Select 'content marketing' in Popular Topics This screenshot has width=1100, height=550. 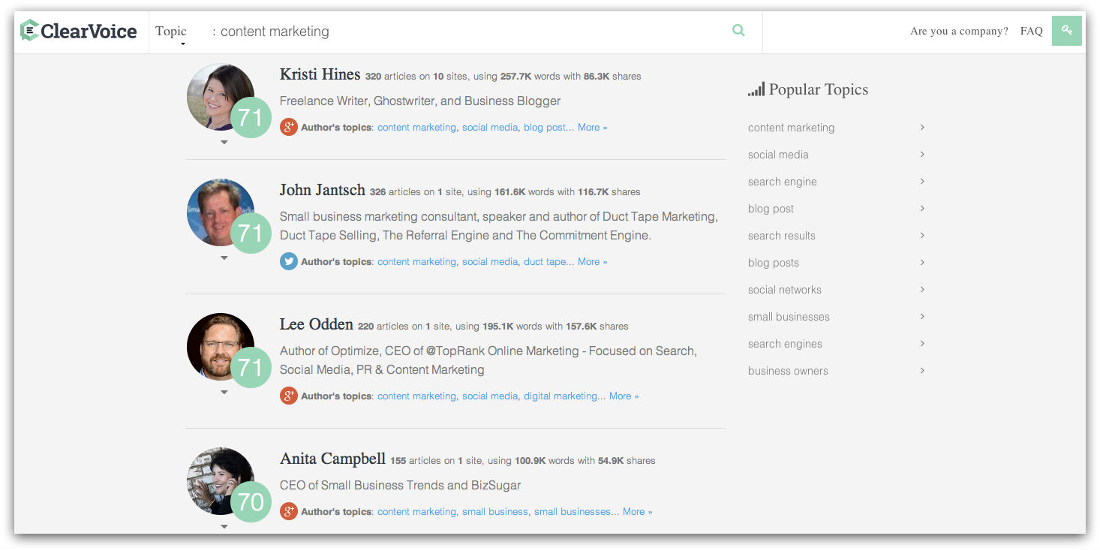point(791,128)
